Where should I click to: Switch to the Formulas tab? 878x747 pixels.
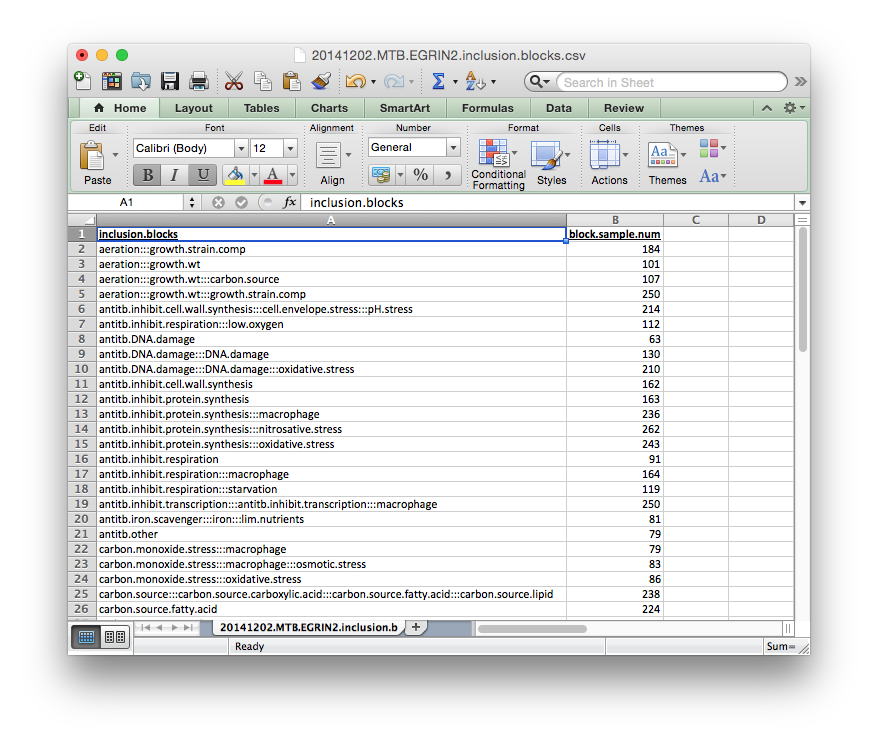(x=487, y=108)
